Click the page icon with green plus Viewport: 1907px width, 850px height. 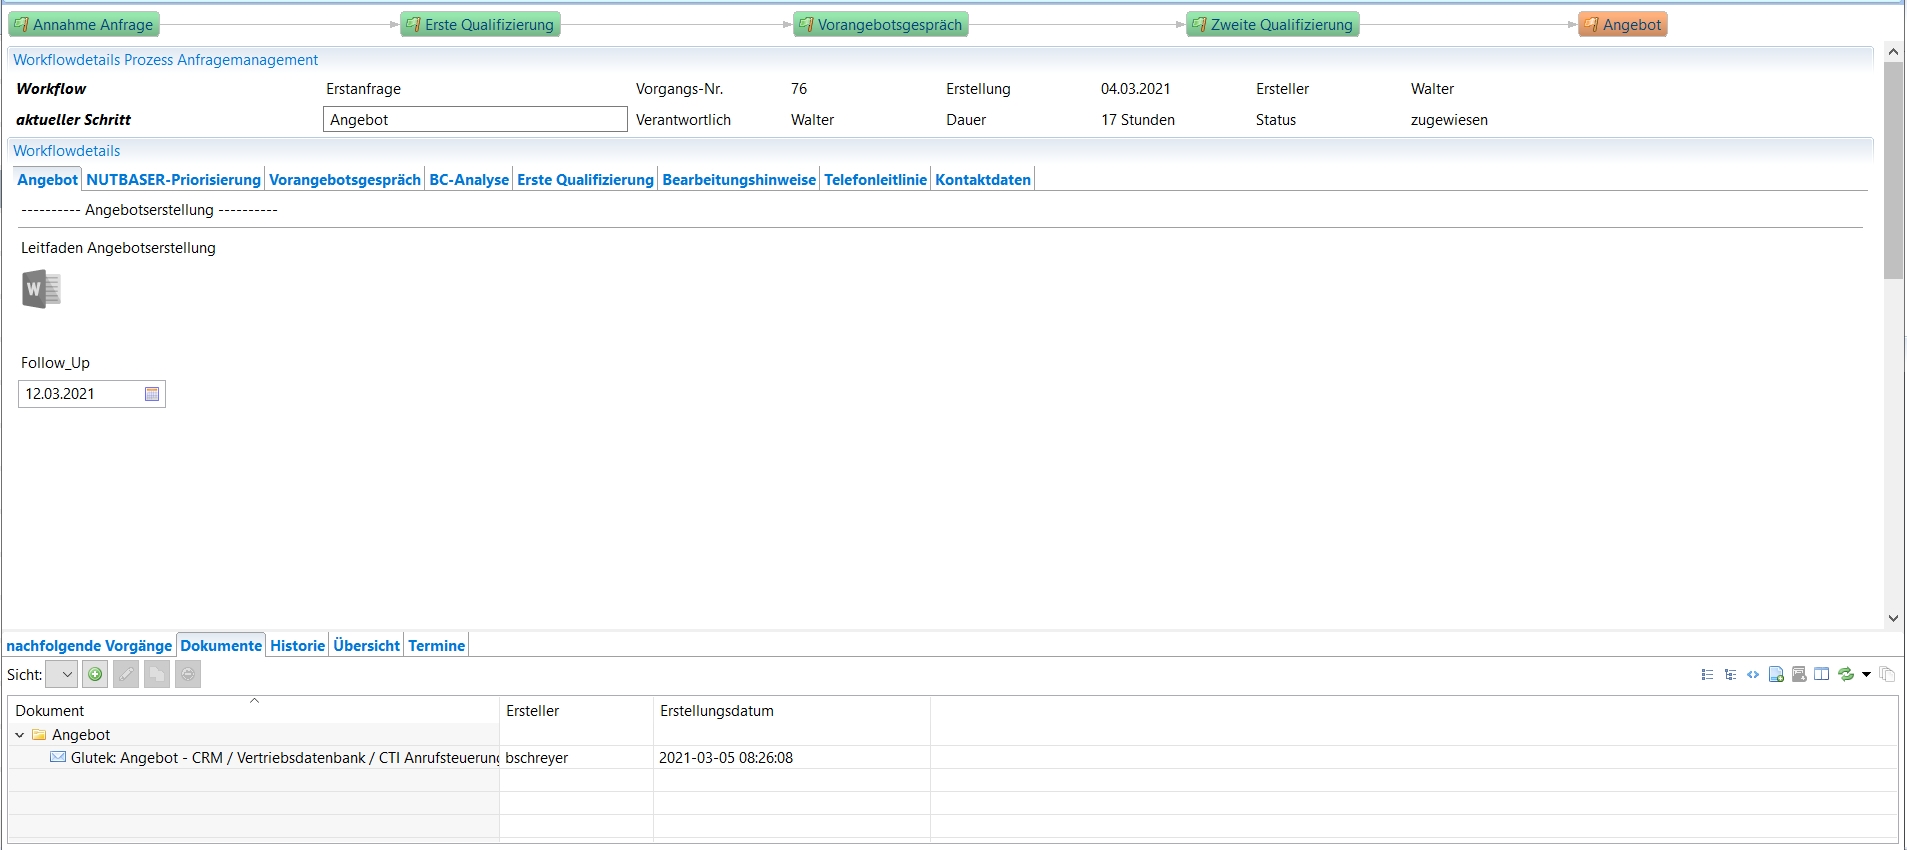coord(1776,675)
